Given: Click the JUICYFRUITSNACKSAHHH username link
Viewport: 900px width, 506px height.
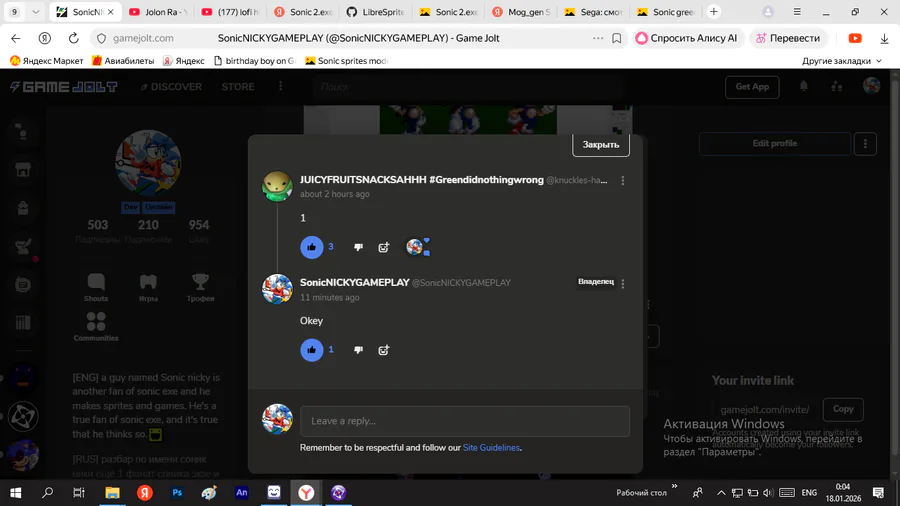Looking at the screenshot, I should click(422, 180).
